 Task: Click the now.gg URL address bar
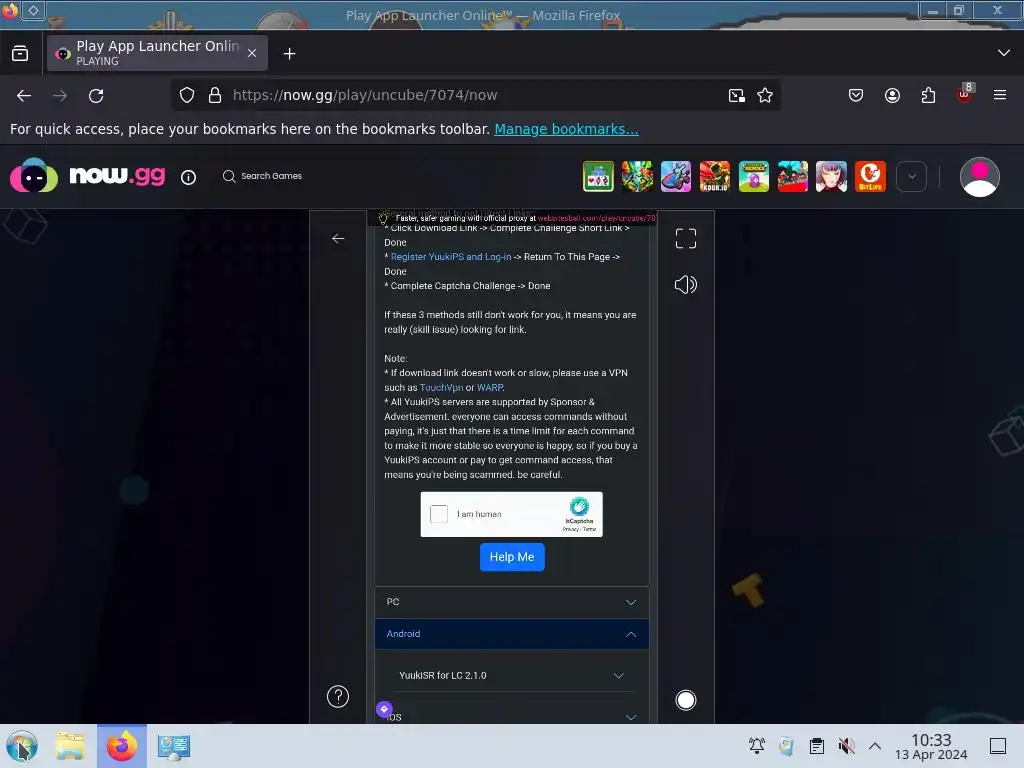tap(477, 95)
